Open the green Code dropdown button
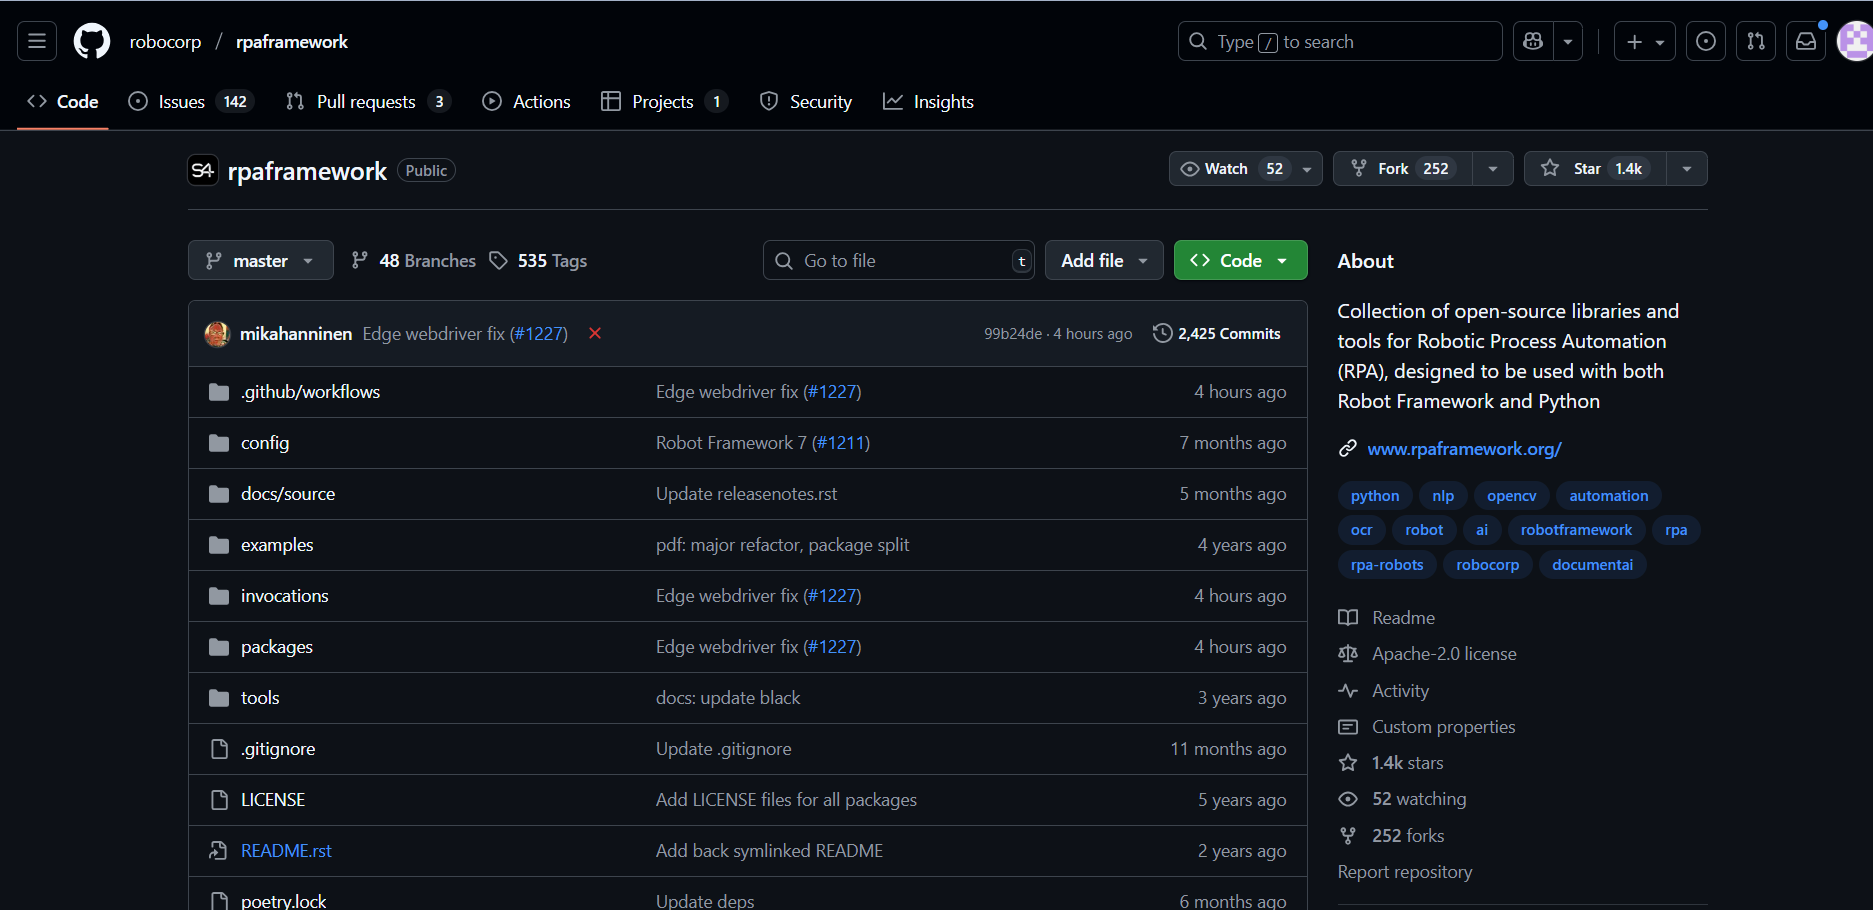Viewport: 1873px width, 910px height. [1240, 260]
